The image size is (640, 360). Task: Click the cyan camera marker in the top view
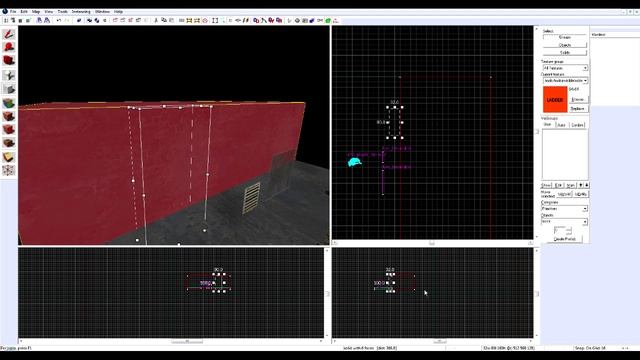click(355, 162)
